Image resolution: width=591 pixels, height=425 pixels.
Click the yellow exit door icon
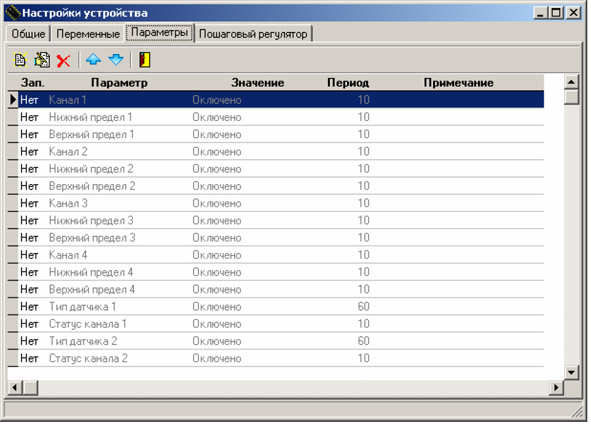click(145, 60)
